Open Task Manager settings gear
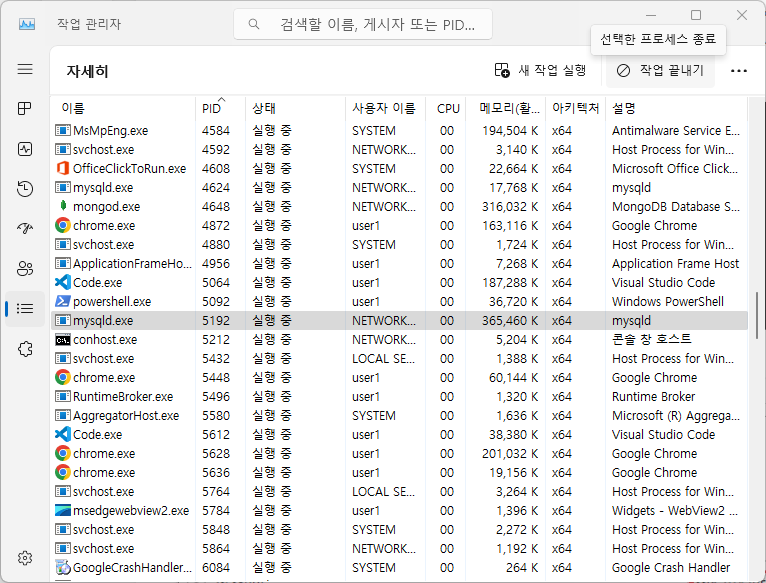The image size is (766, 583). [25, 558]
